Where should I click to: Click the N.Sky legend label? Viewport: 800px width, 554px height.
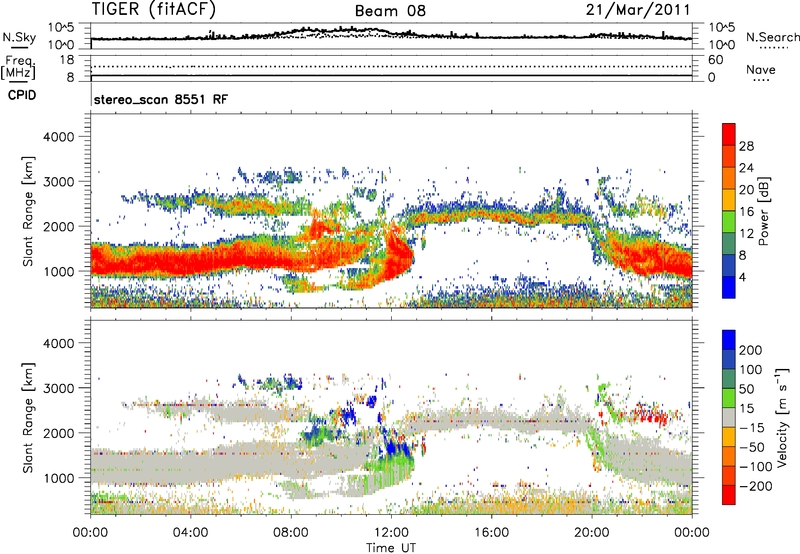coord(19,37)
